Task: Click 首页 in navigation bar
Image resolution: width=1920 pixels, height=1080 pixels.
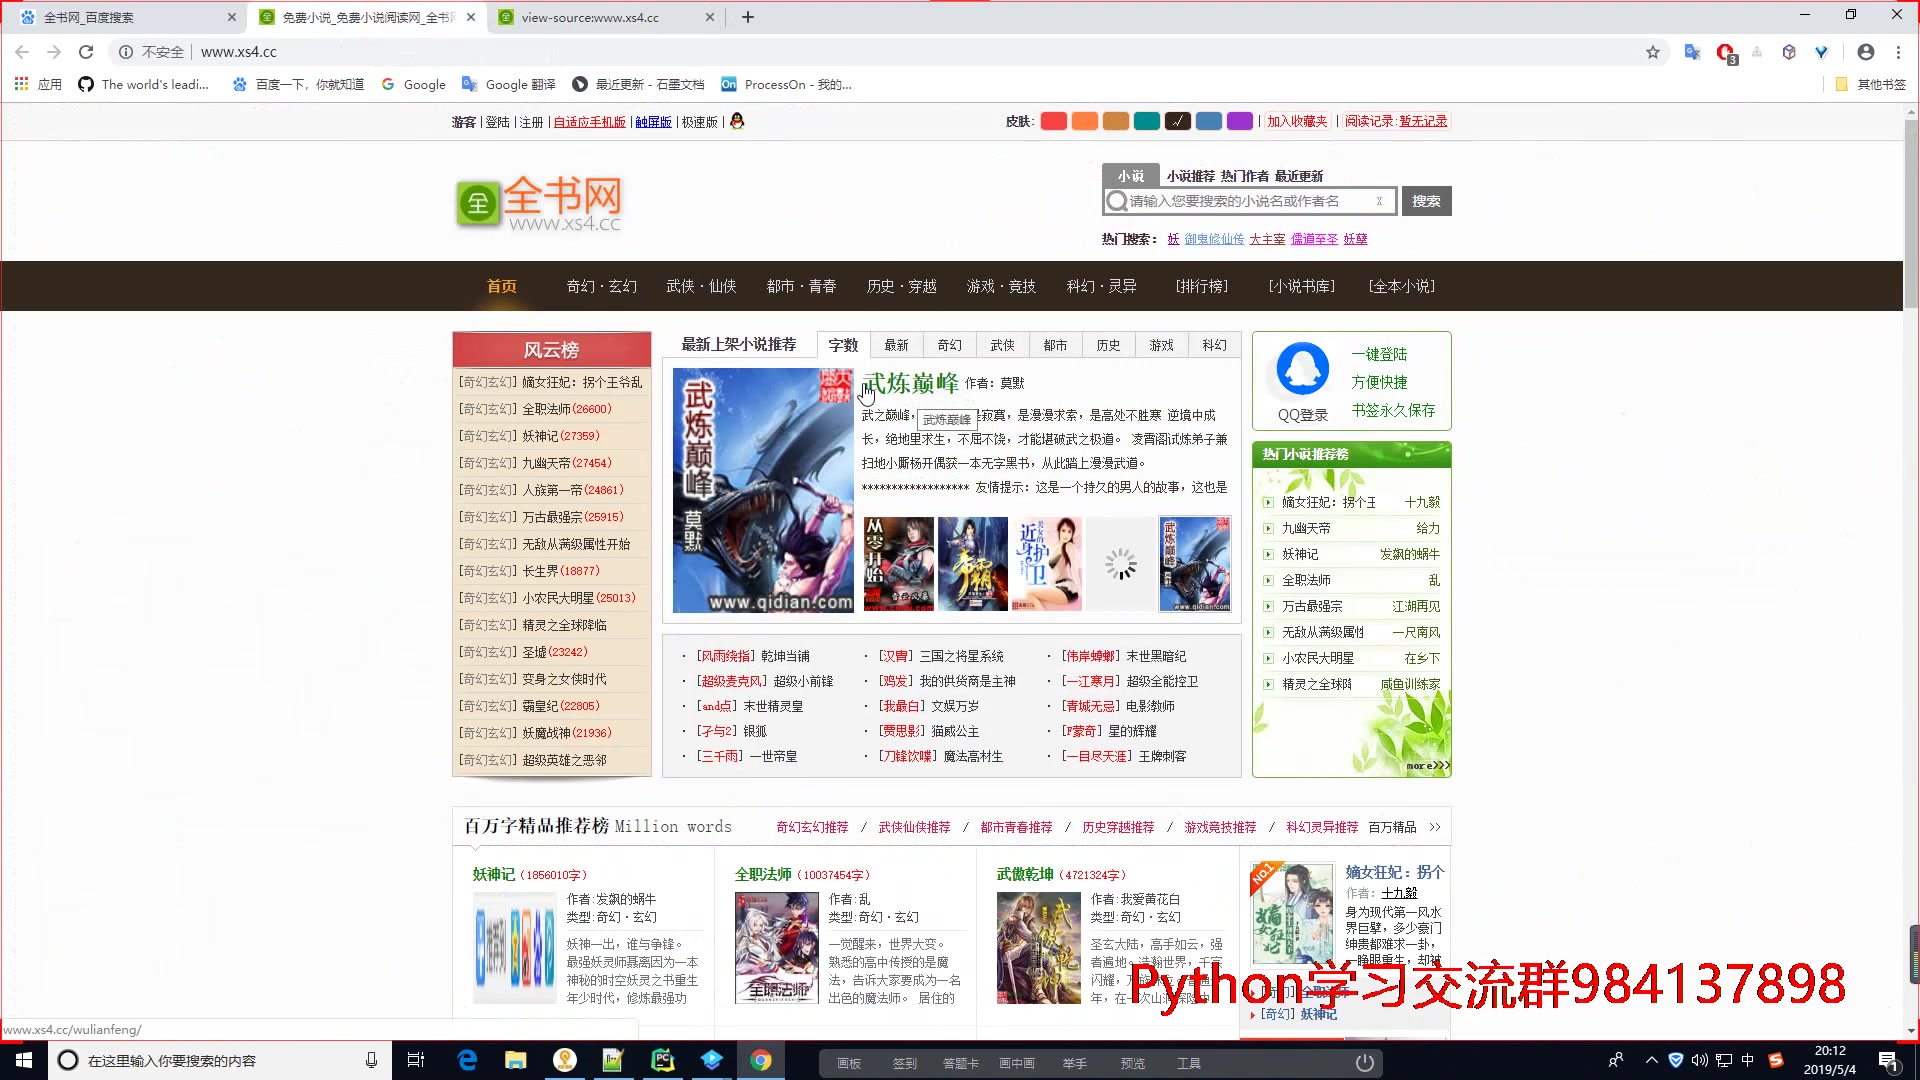Action: pyautogui.click(x=502, y=286)
